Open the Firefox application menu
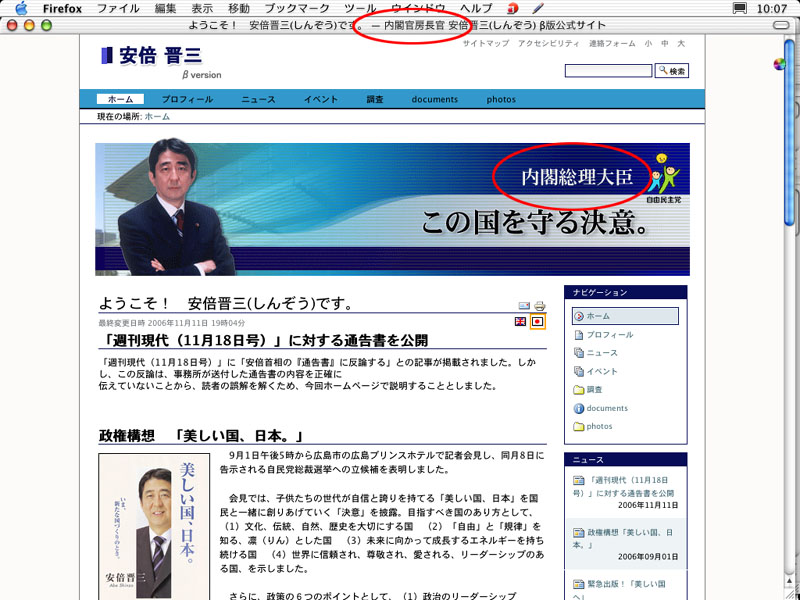Viewport: 800px width, 600px height. (x=62, y=9)
